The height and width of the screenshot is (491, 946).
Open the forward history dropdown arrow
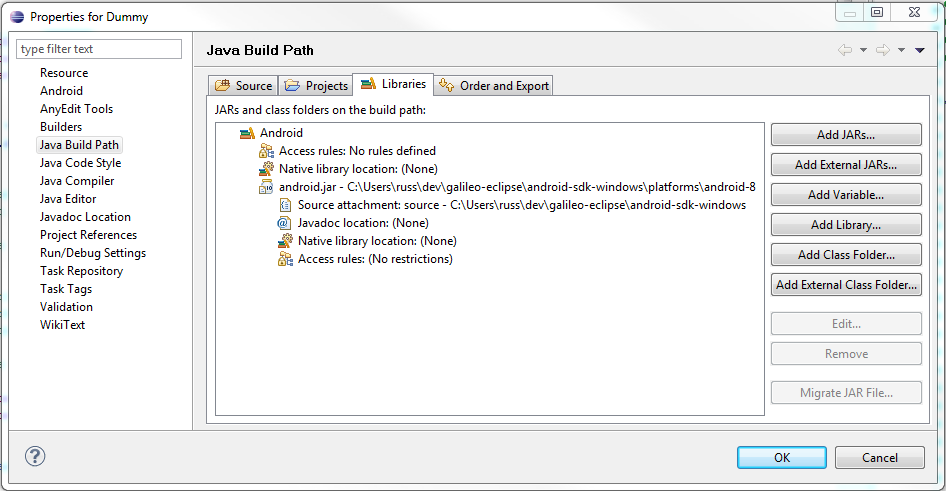pos(901,50)
